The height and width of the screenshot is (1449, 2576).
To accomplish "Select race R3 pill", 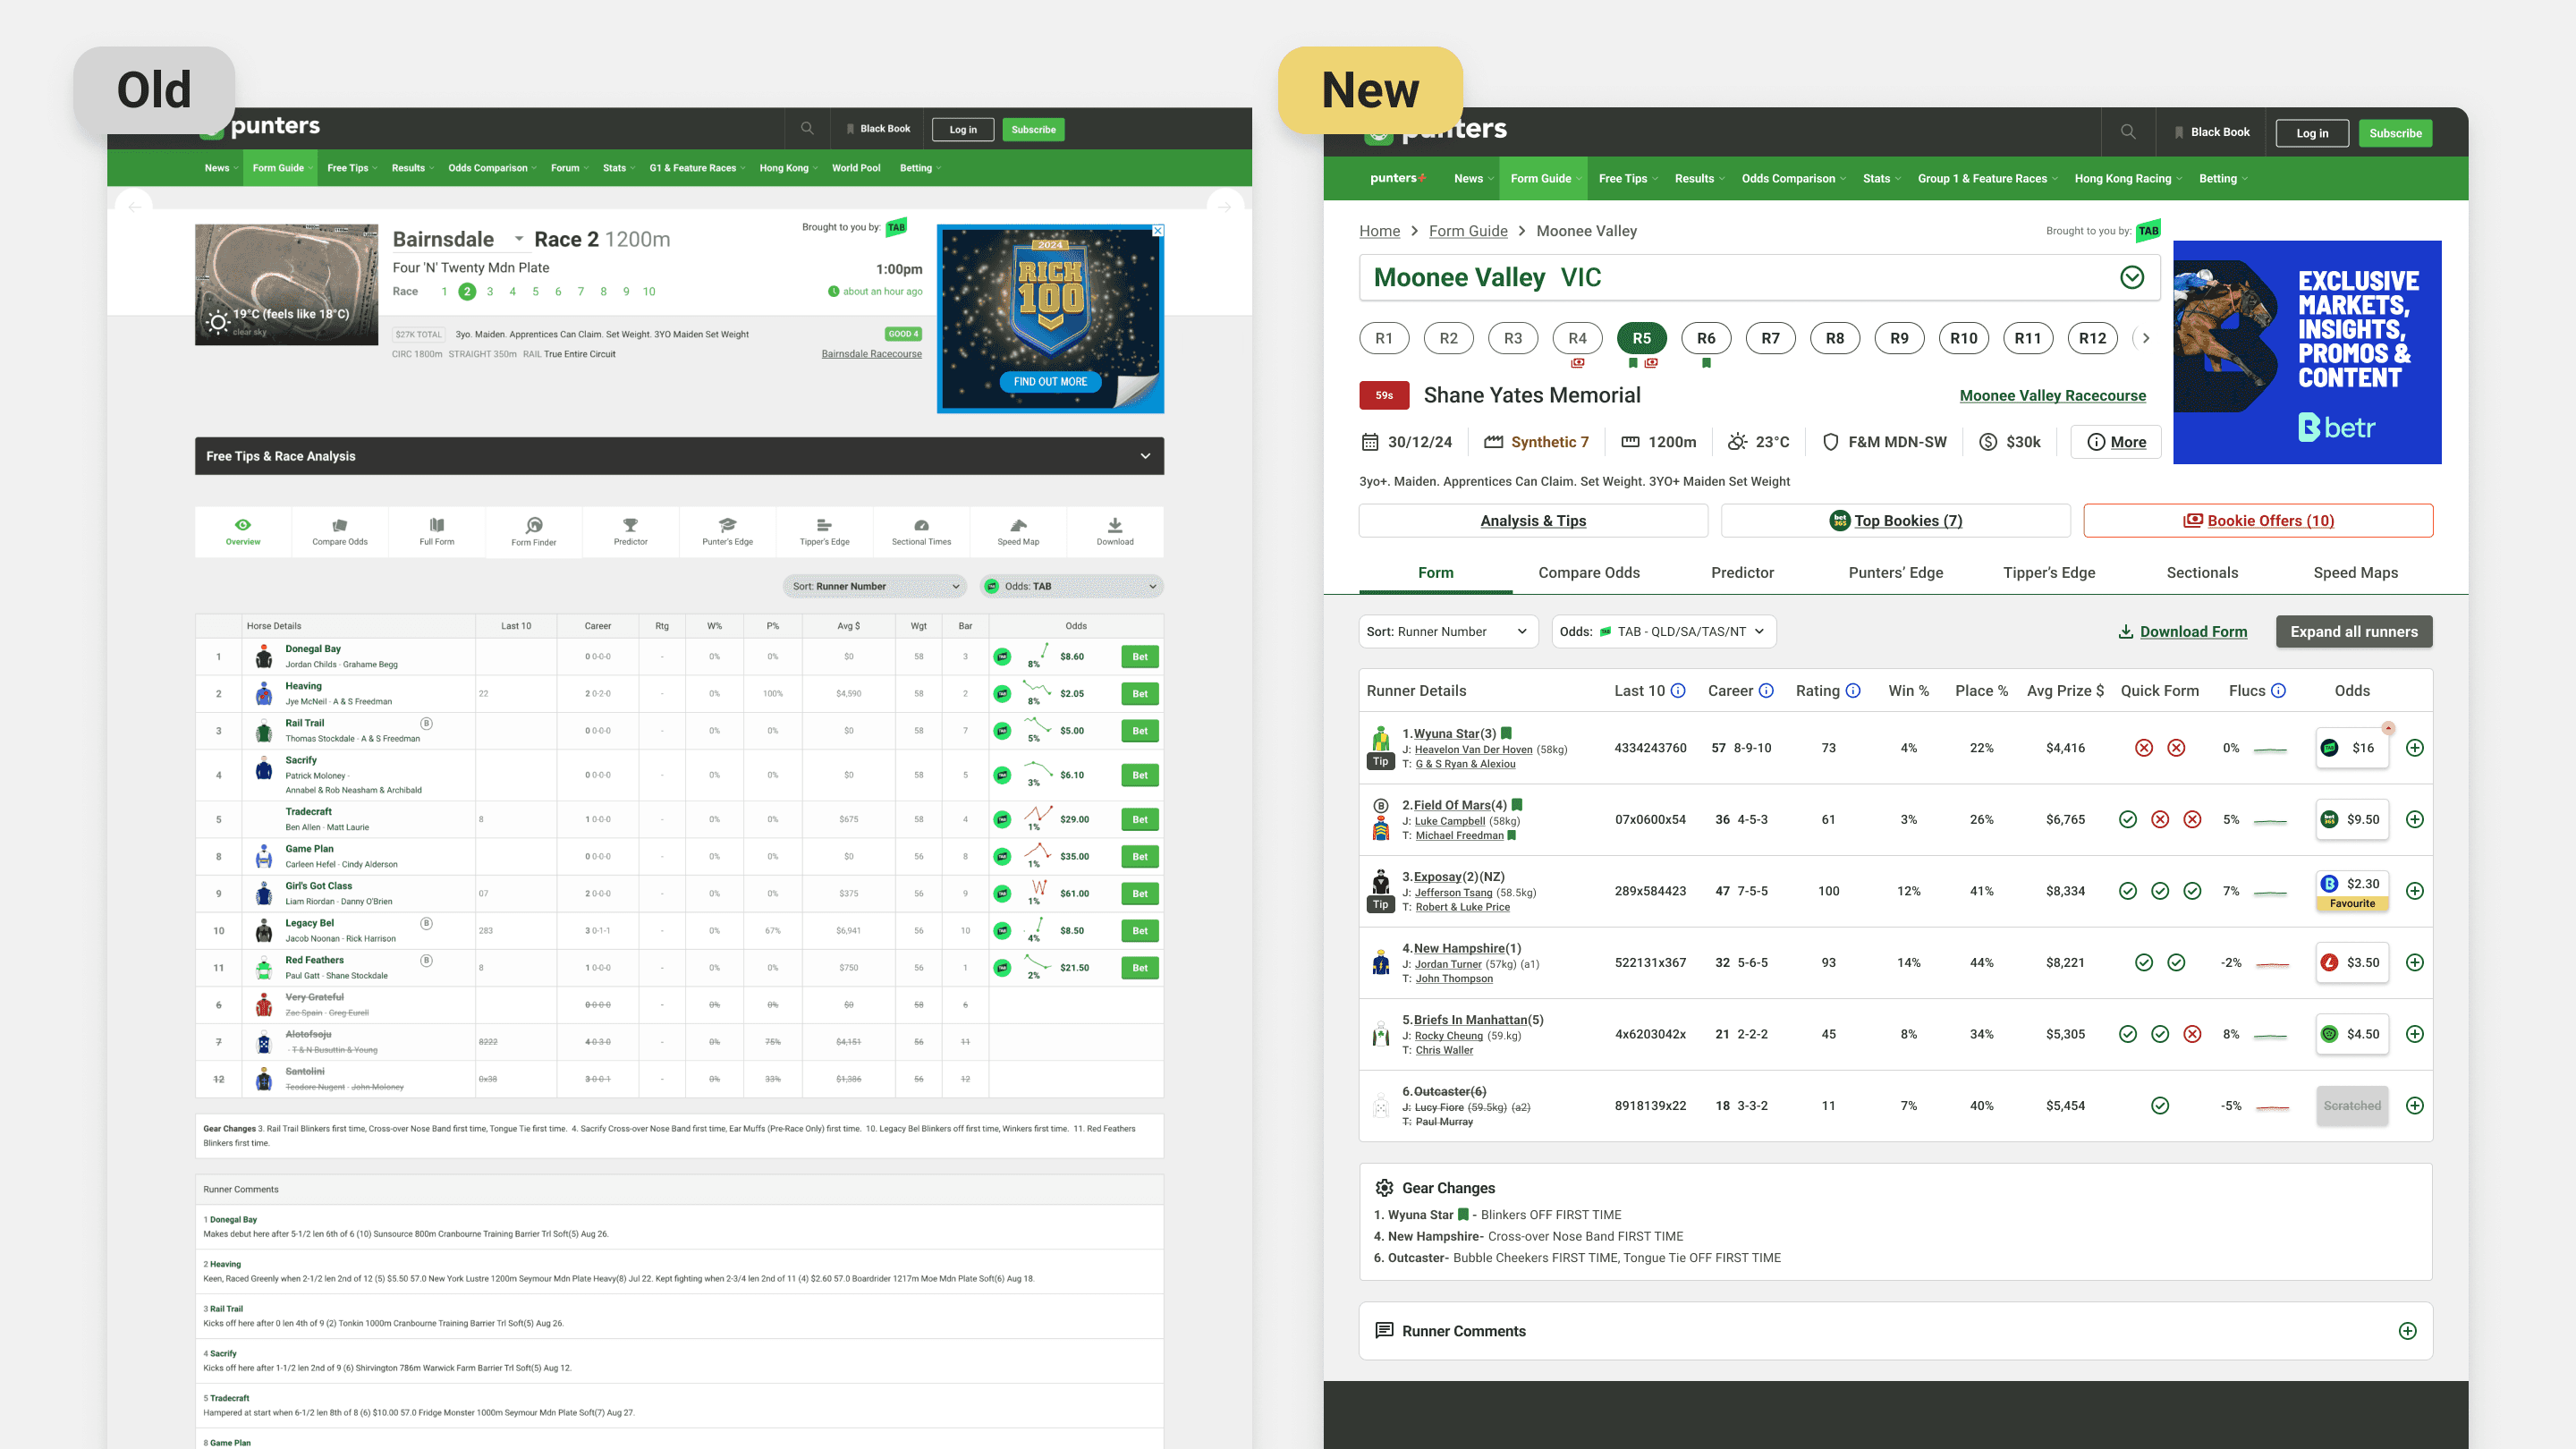I will click(1513, 338).
